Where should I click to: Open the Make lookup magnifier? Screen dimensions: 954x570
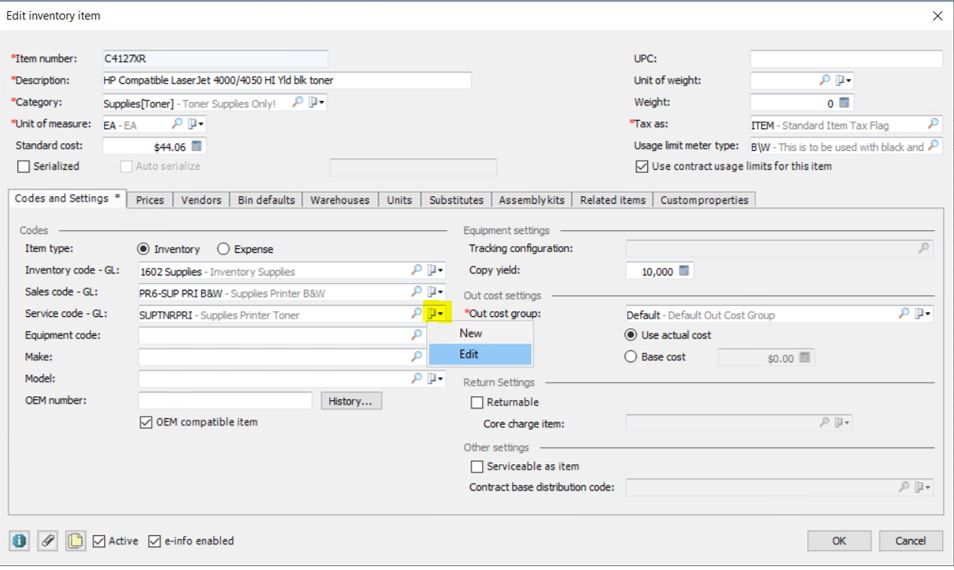(x=416, y=356)
